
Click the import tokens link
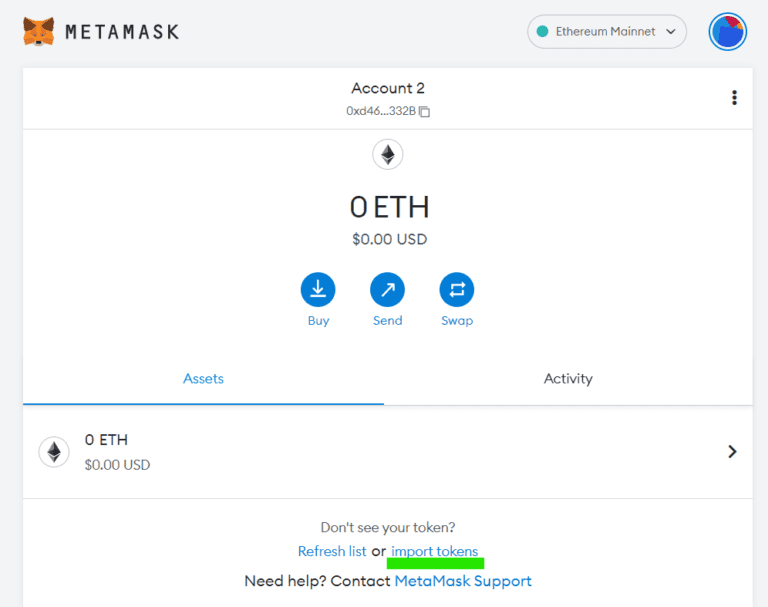(x=434, y=552)
